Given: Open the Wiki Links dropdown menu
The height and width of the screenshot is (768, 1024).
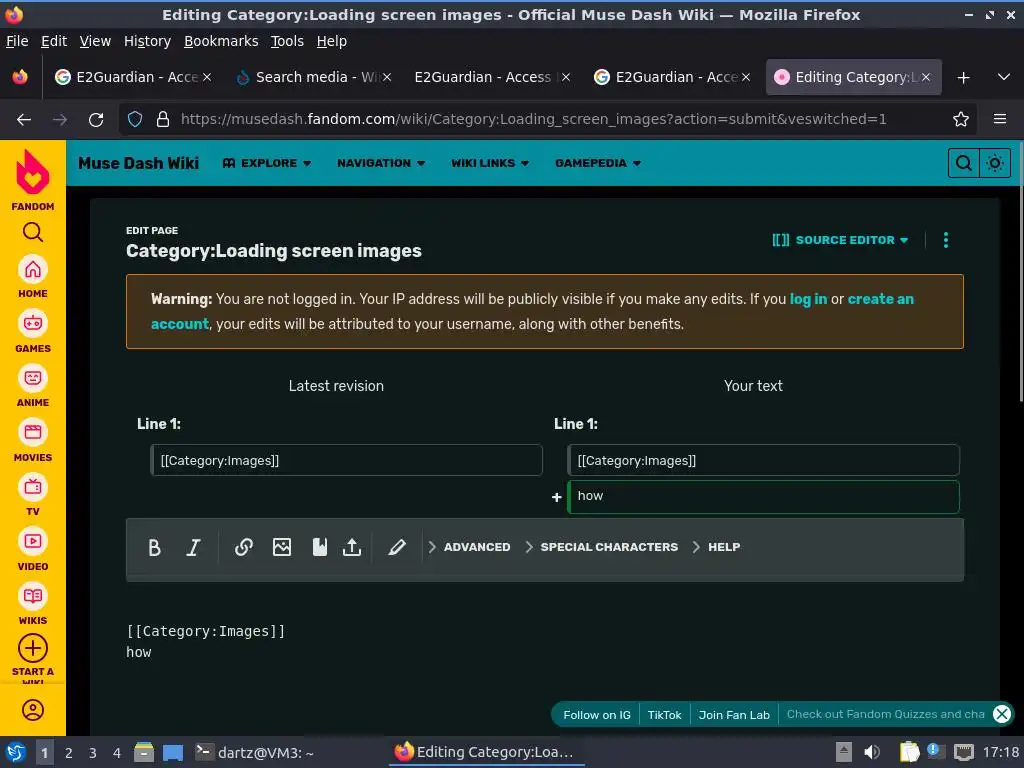Looking at the screenshot, I should coord(490,163).
